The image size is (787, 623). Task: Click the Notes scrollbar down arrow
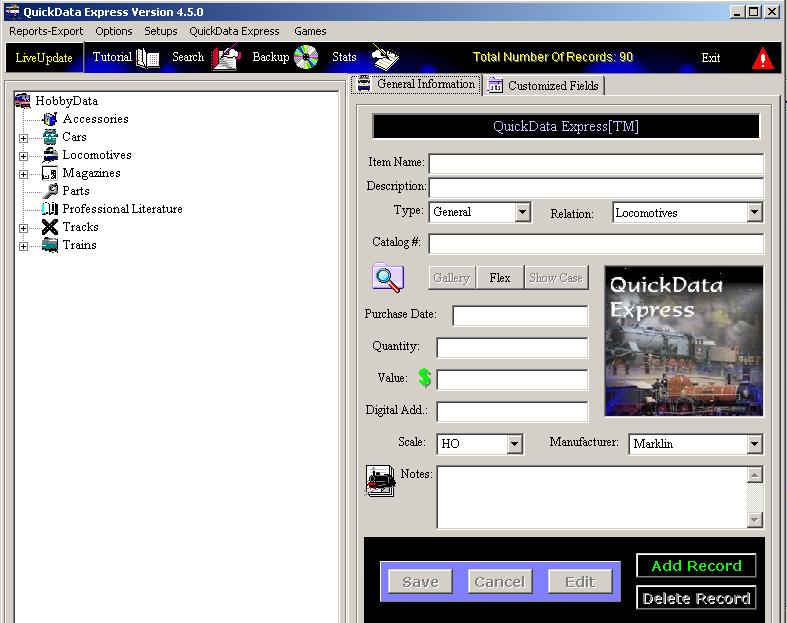[755, 519]
